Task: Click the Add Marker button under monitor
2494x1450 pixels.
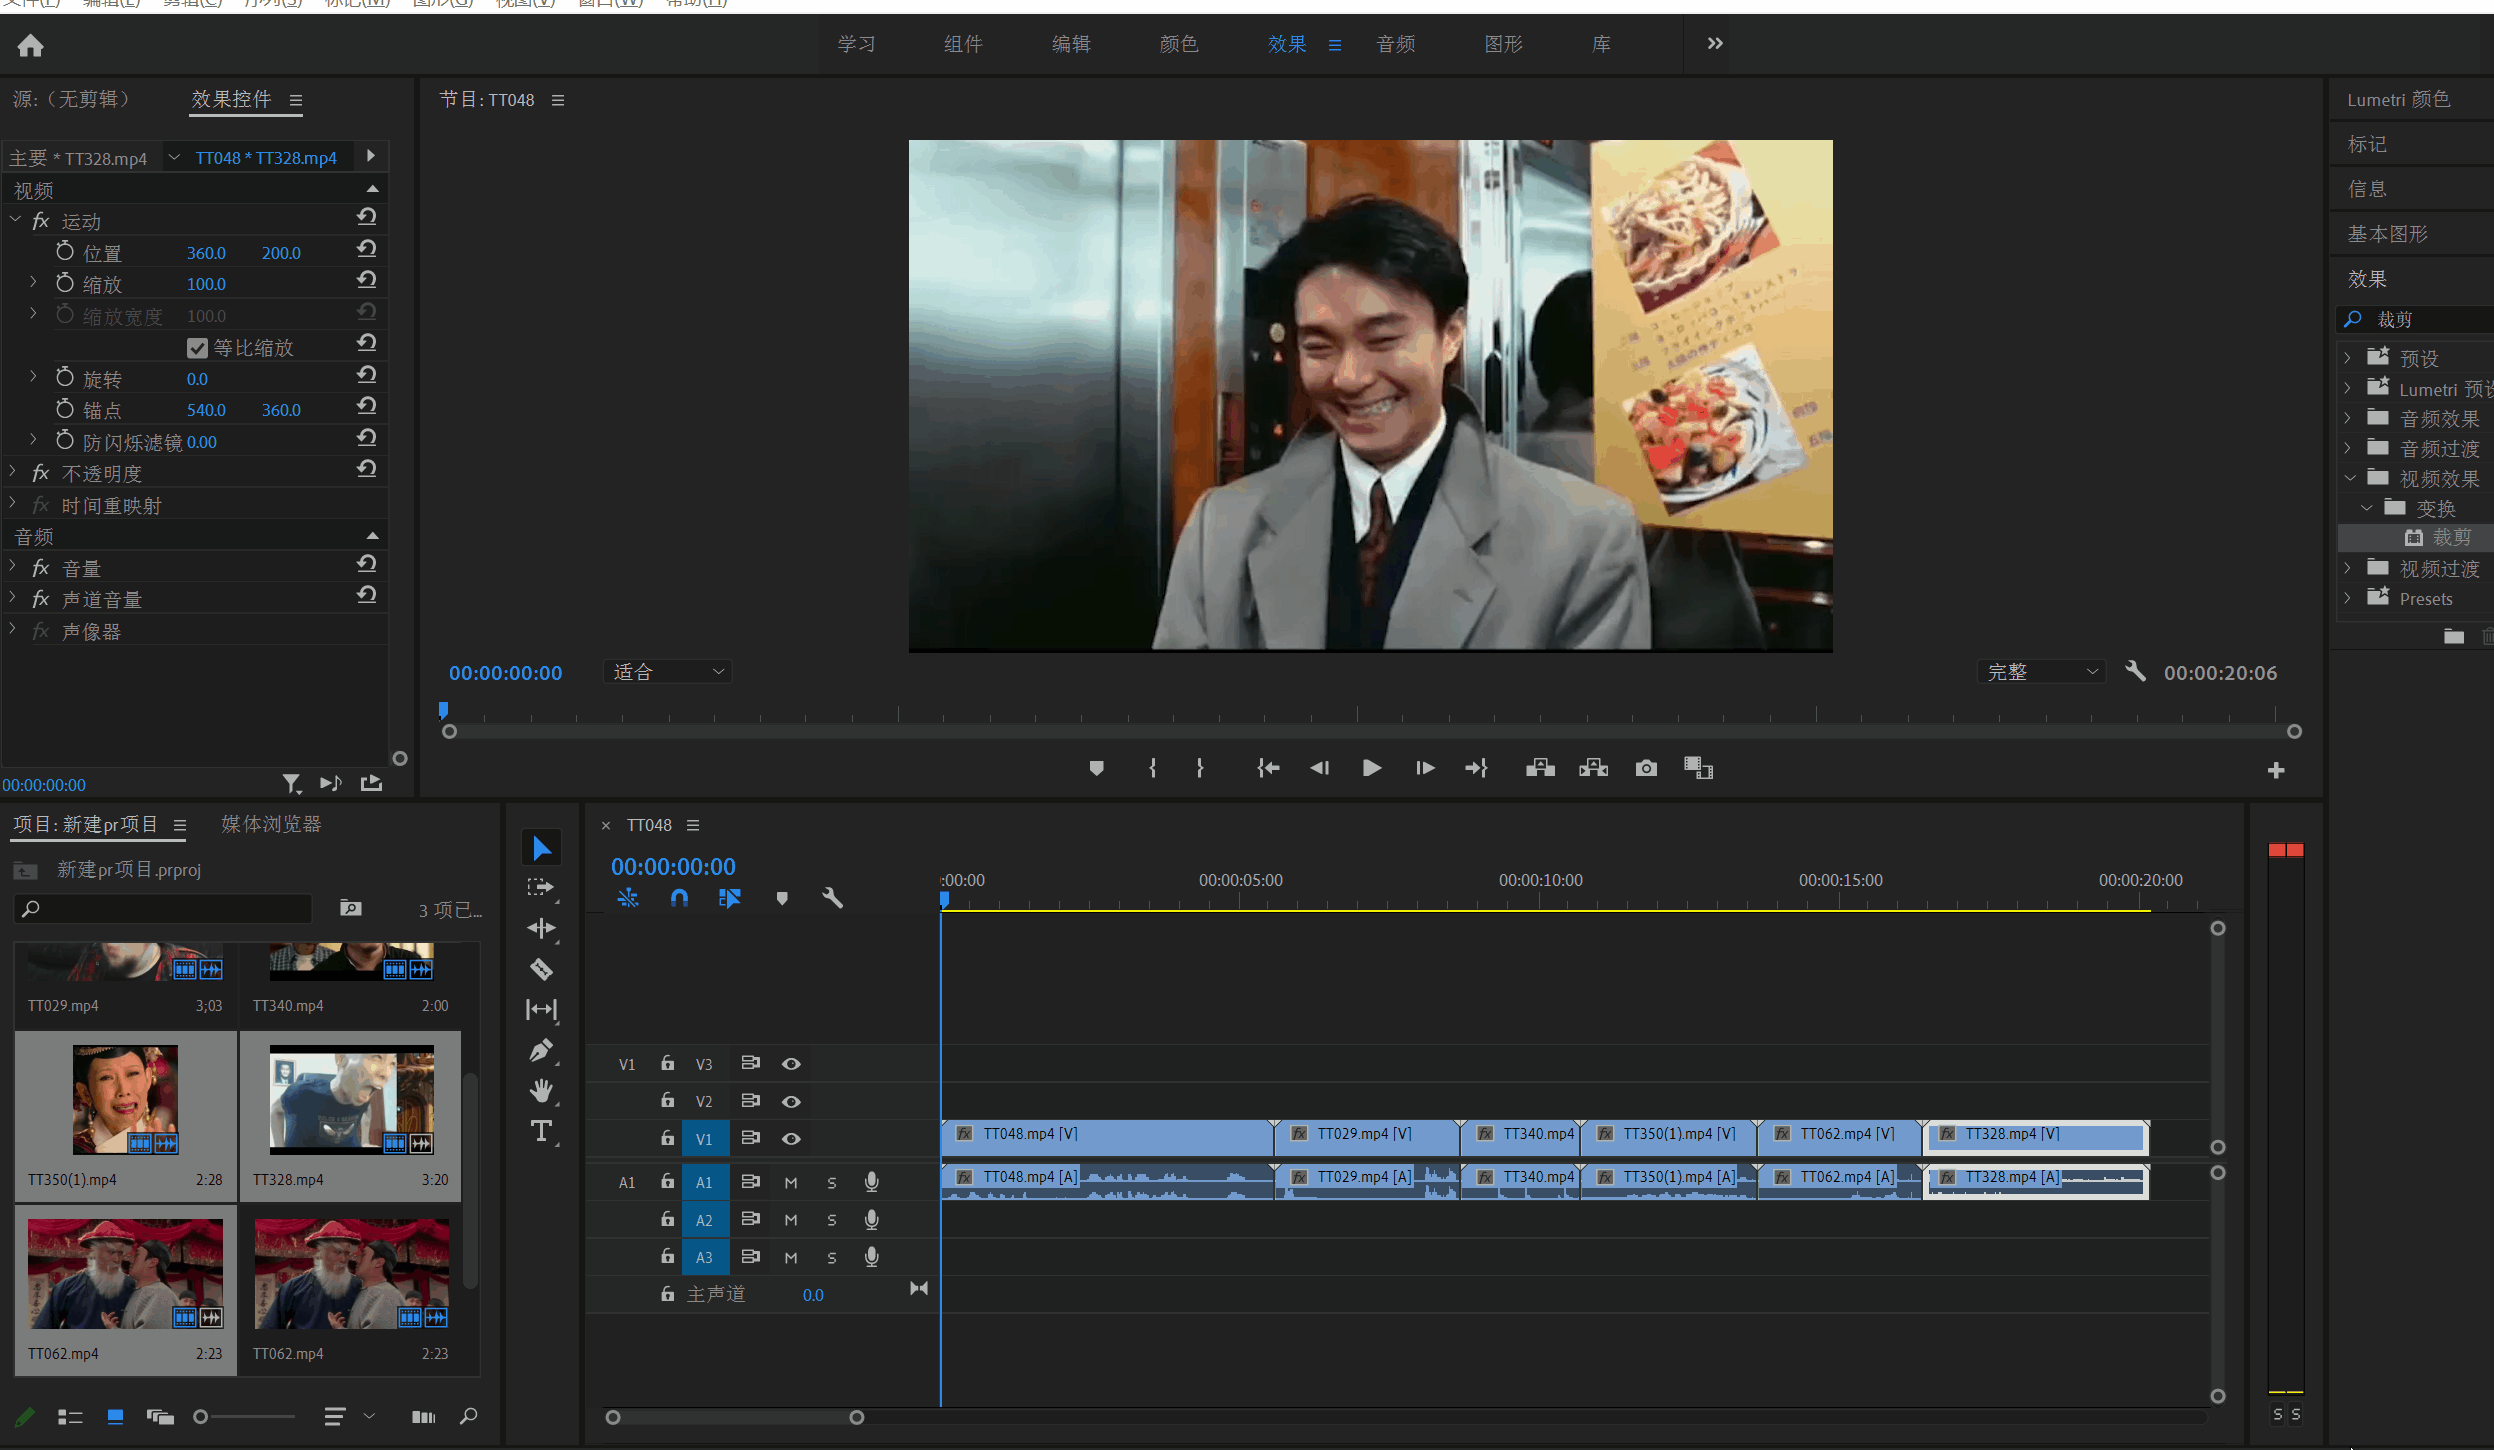Action: point(1096,768)
